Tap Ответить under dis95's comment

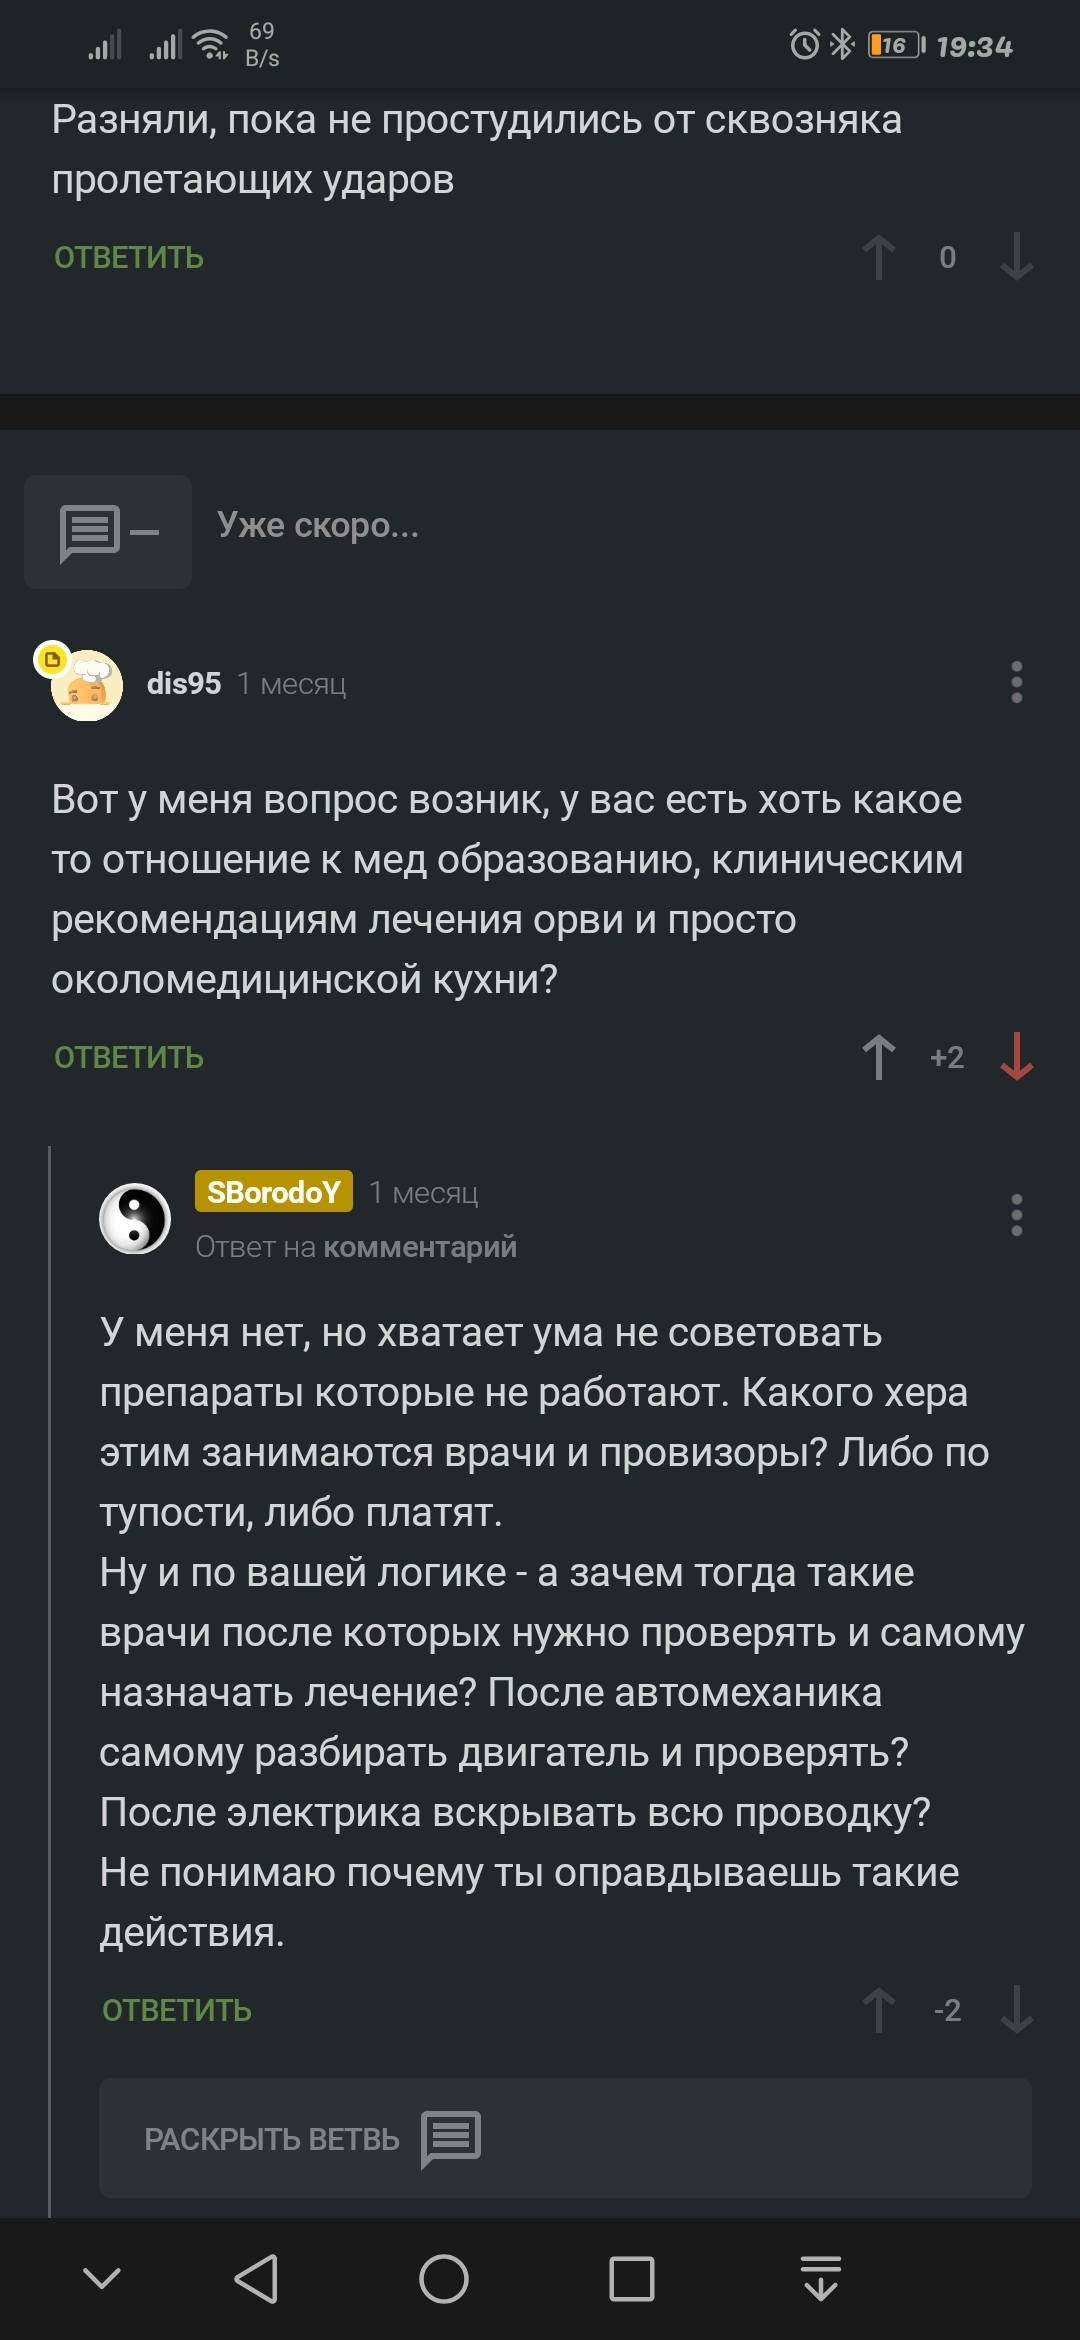point(129,1057)
